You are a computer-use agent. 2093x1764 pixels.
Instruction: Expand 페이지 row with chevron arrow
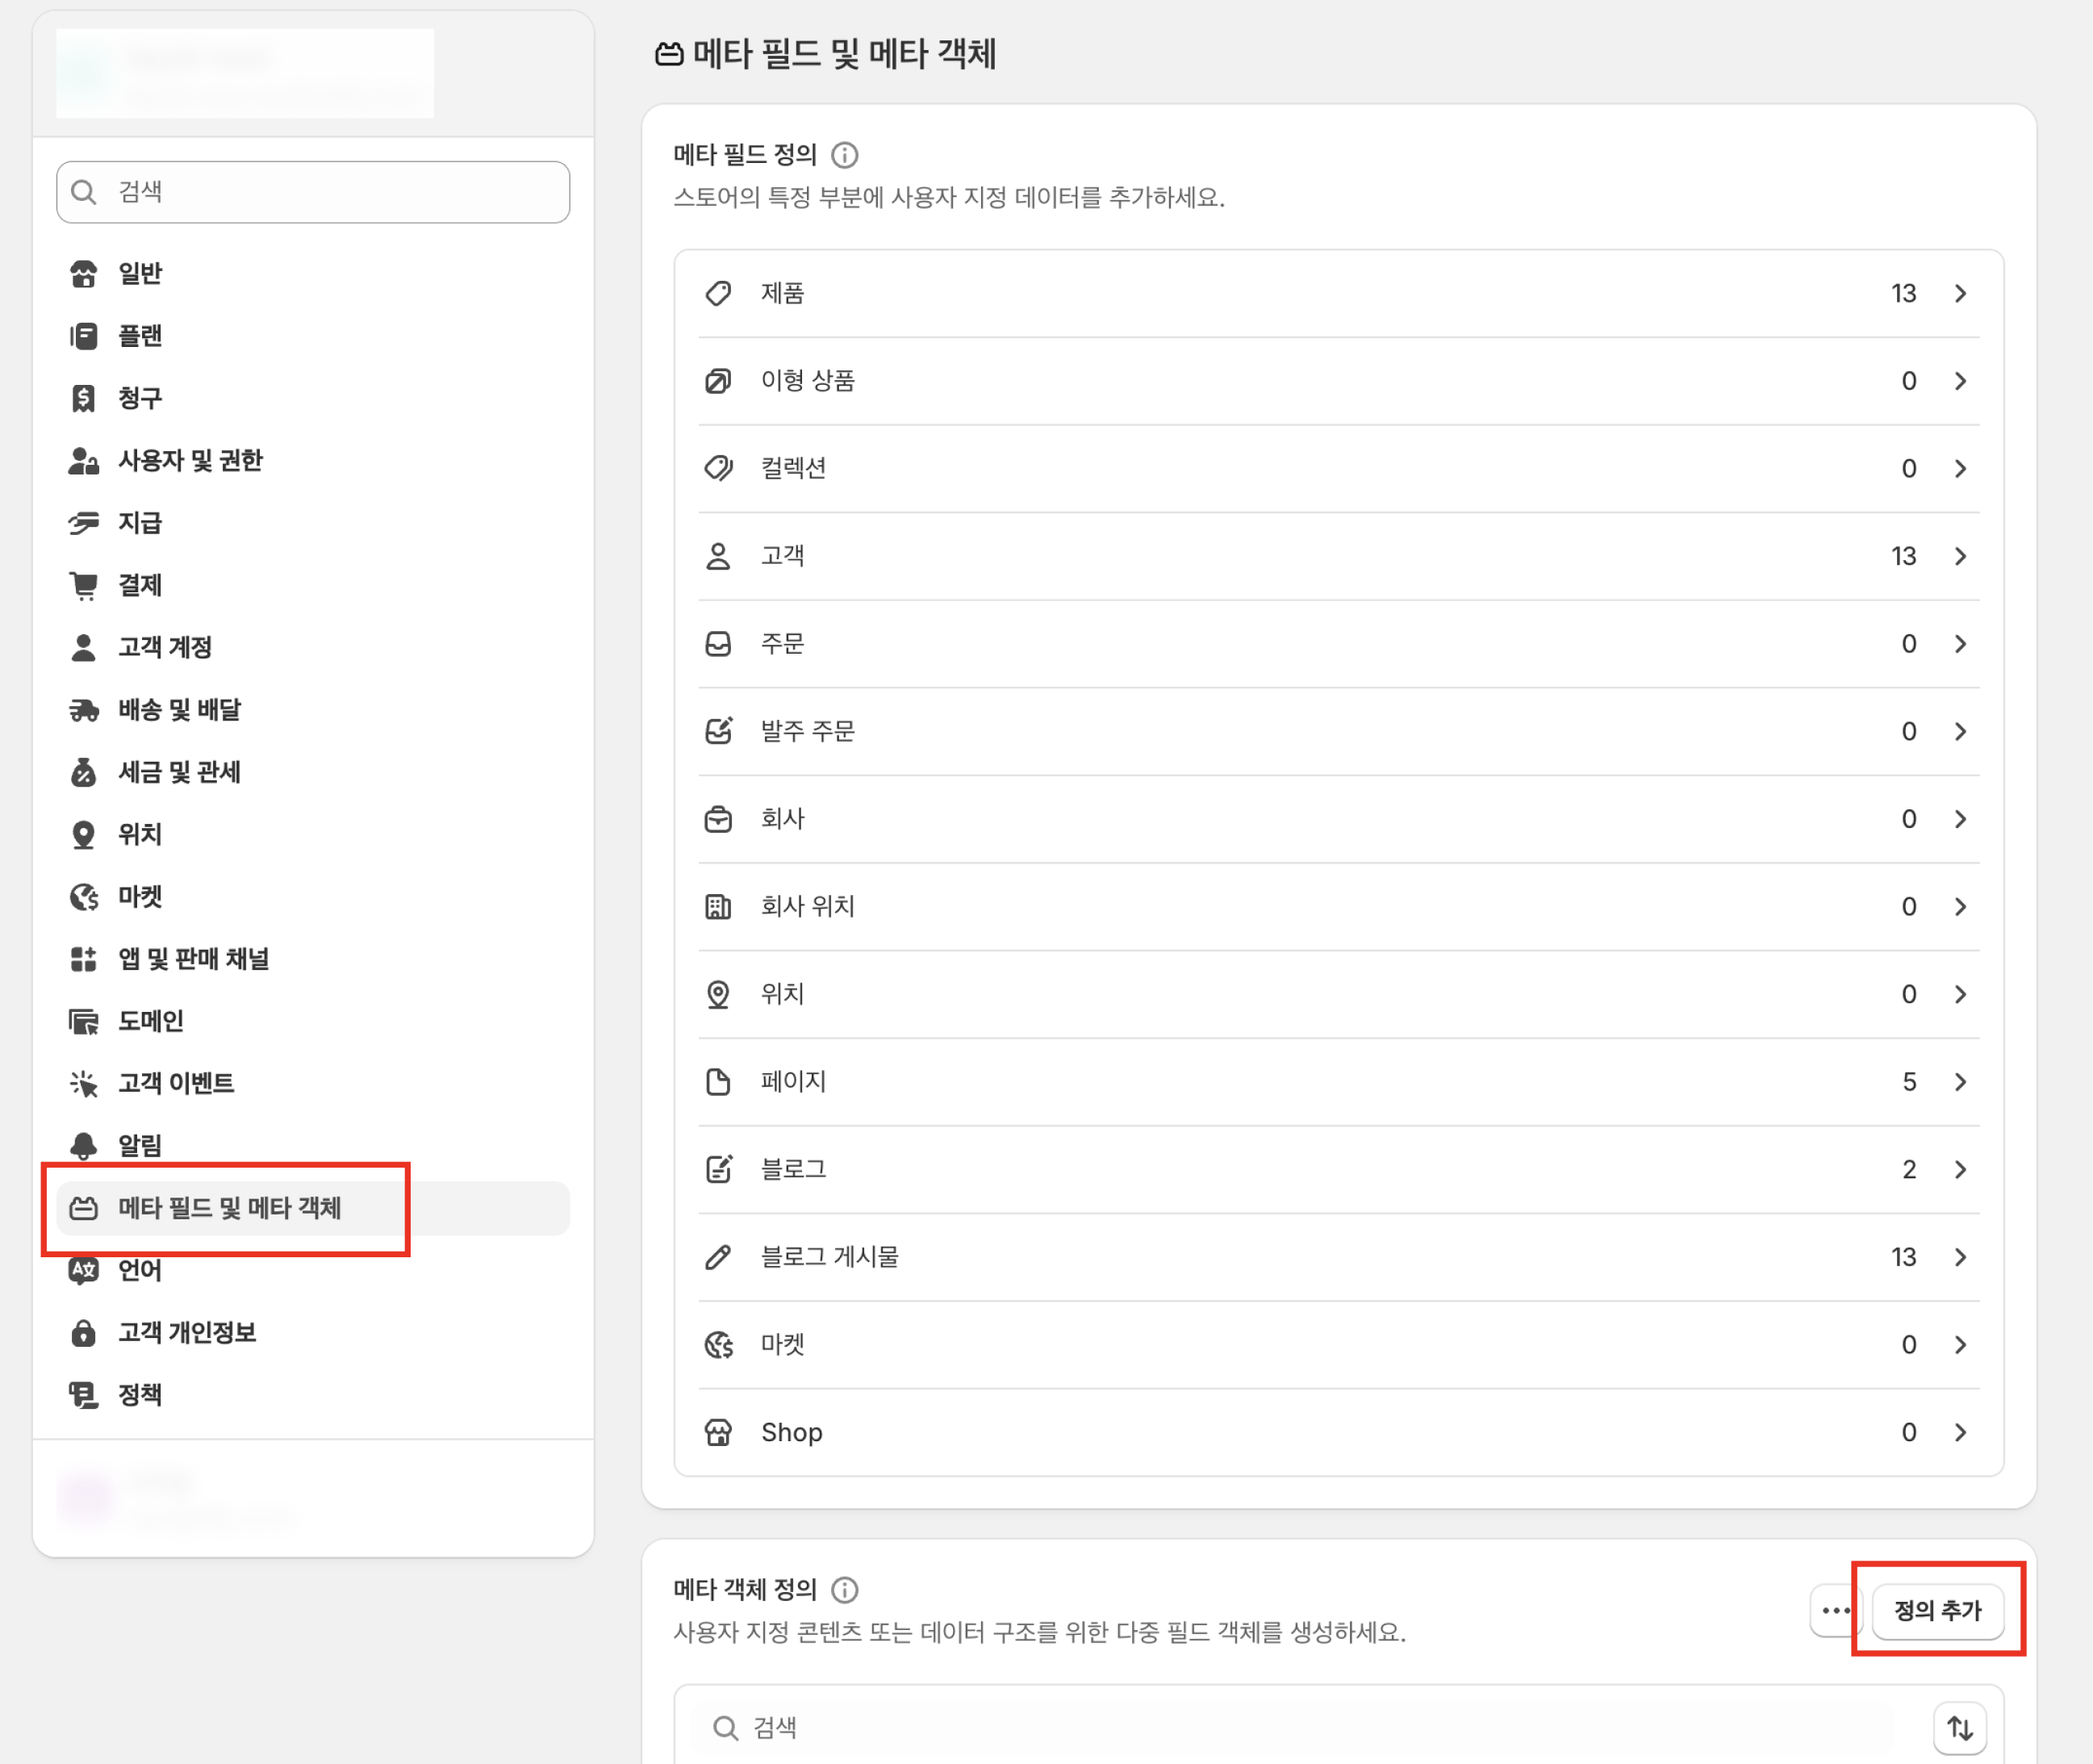(1960, 1082)
